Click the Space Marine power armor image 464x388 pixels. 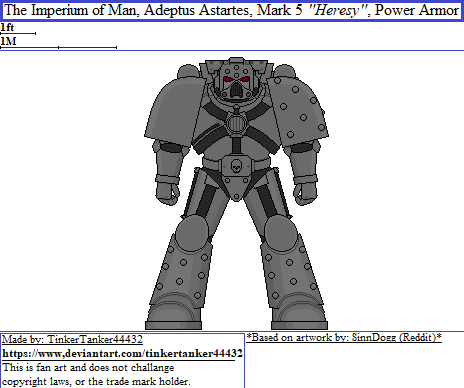pyautogui.click(x=236, y=193)
